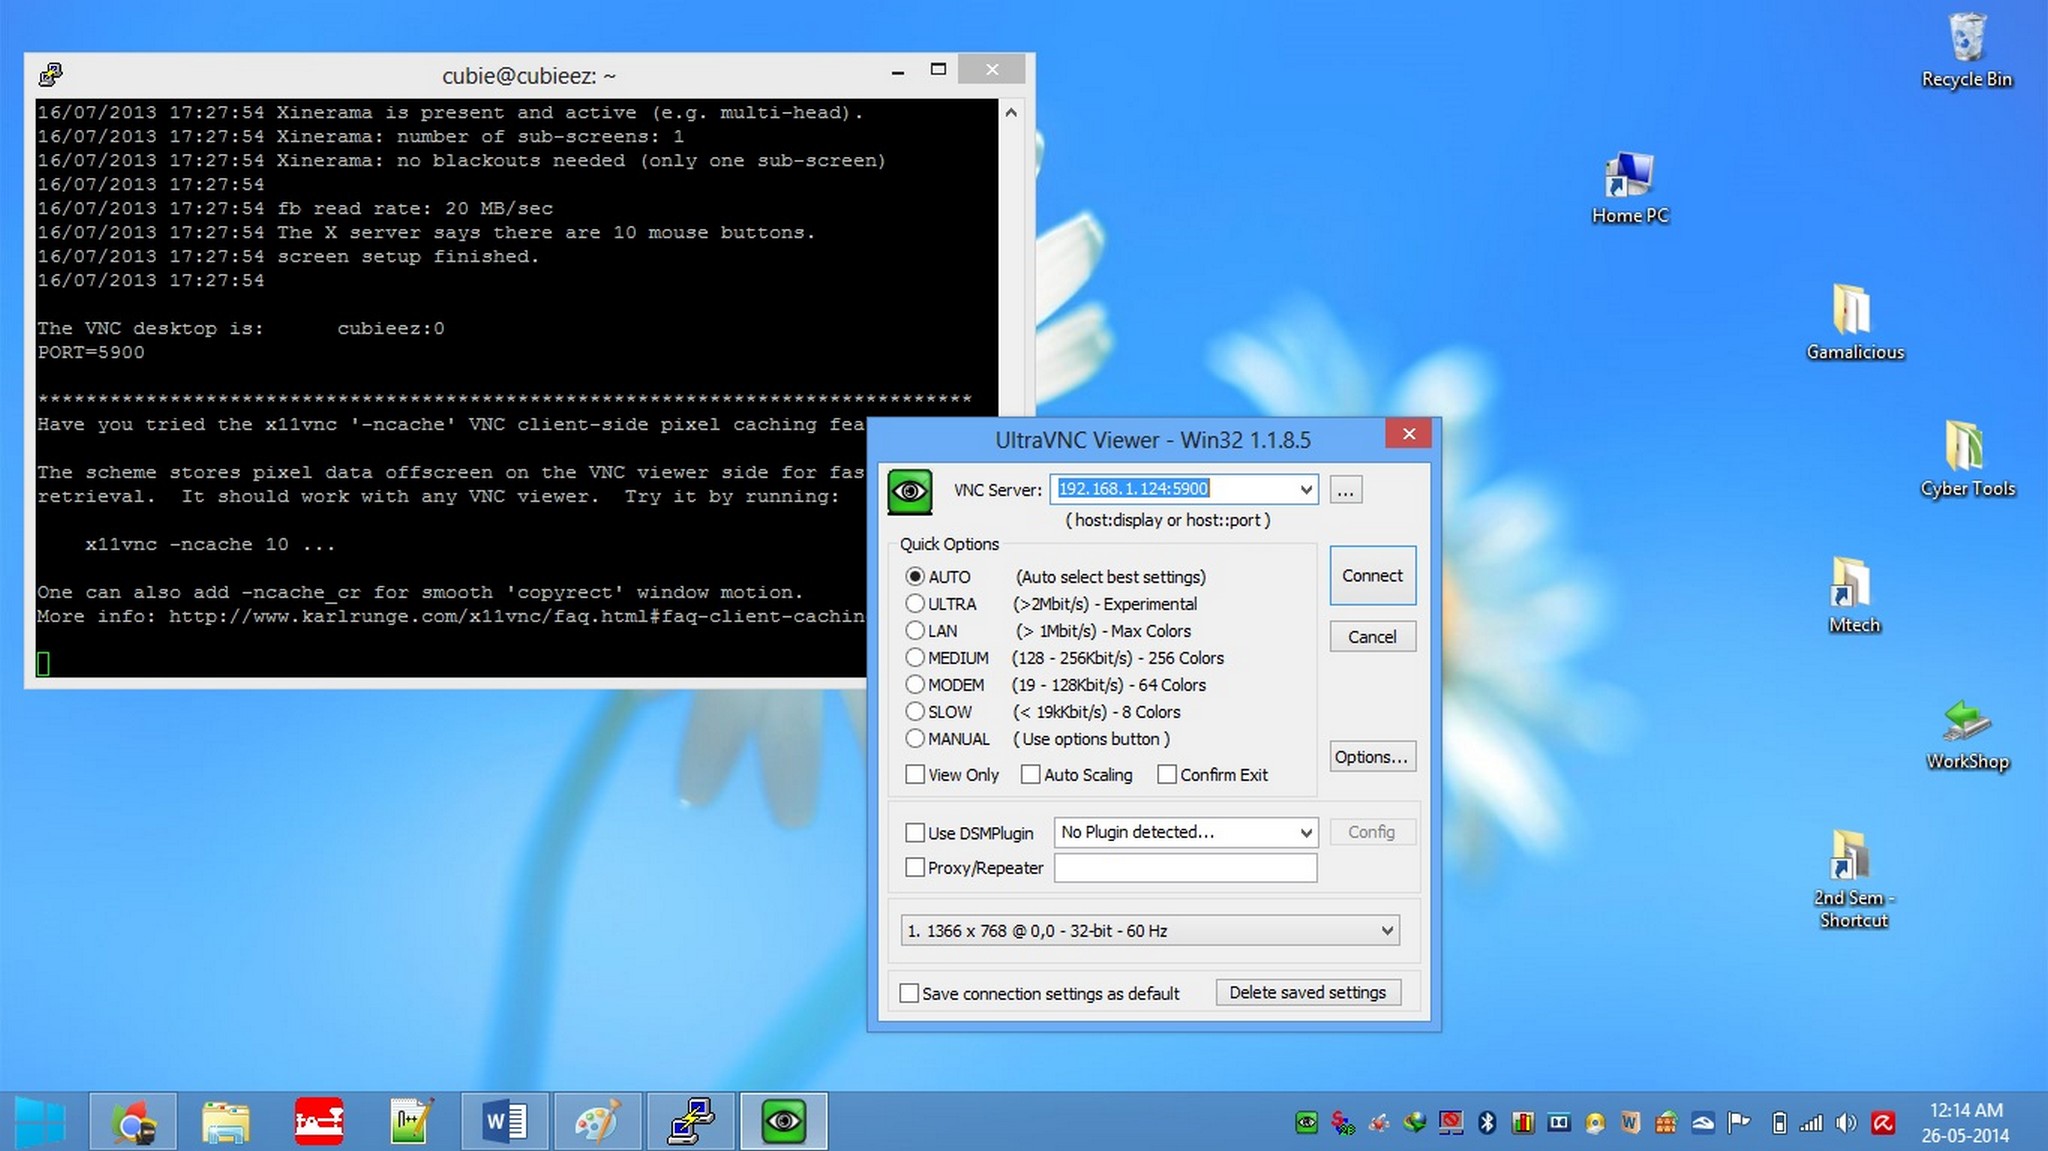
Task: Click Connect to VNC server button
Action: click(1370, 574)
